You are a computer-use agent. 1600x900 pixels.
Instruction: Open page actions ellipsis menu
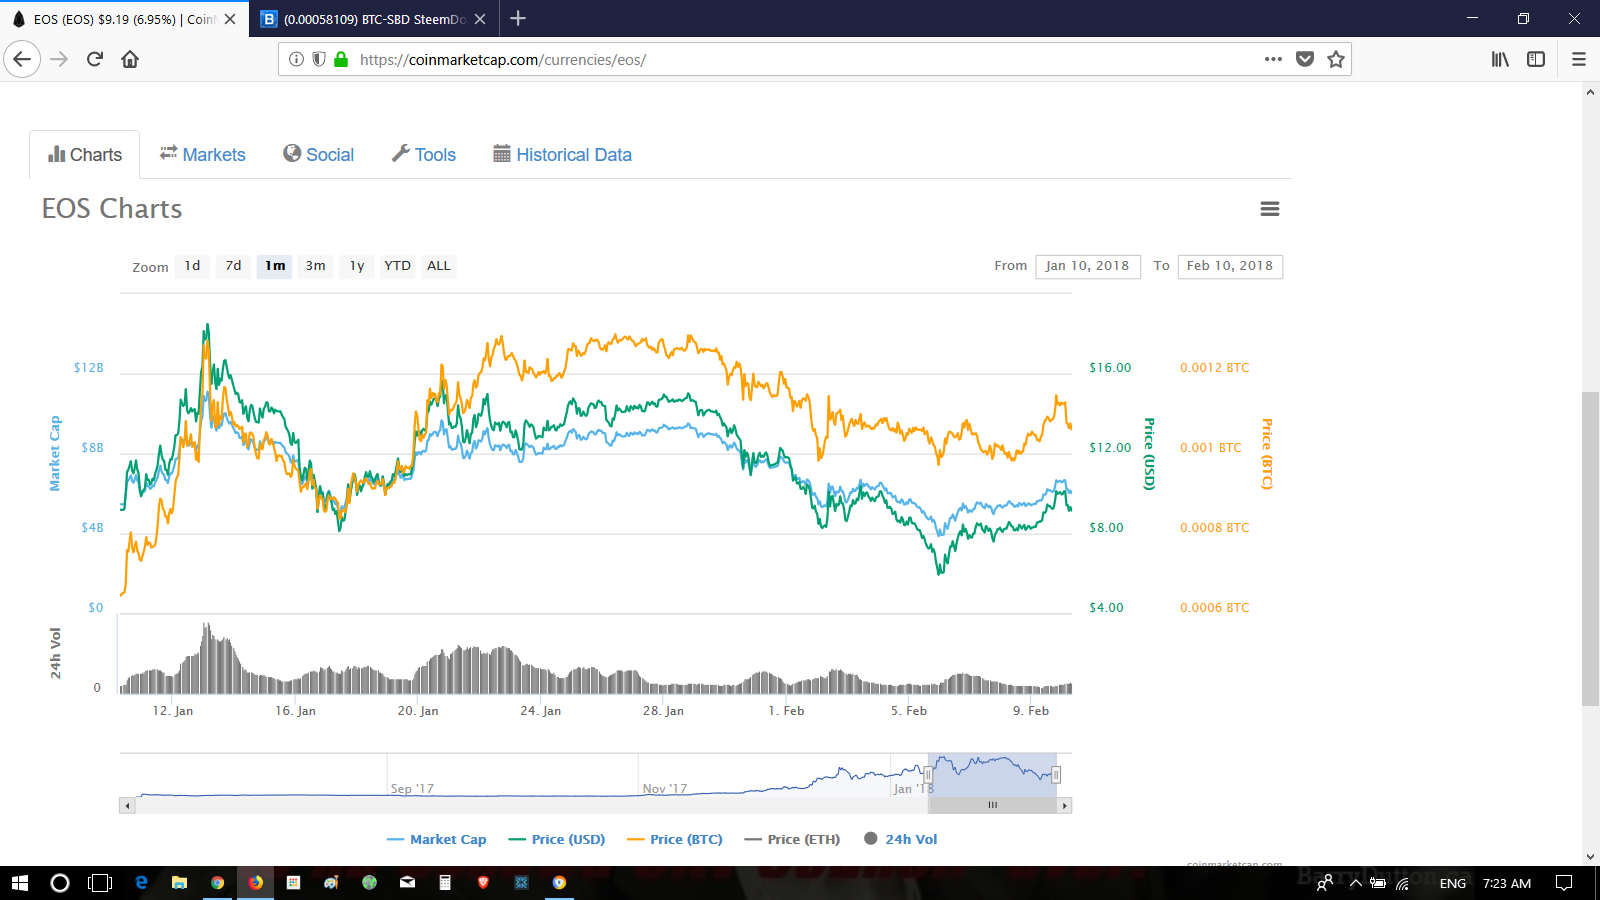click(x=1273, y=59)
